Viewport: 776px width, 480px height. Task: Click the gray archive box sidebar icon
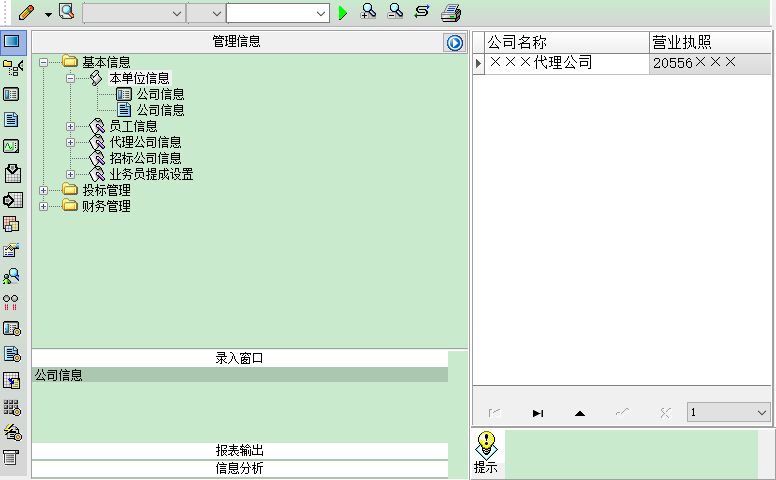tap(11, 458)
